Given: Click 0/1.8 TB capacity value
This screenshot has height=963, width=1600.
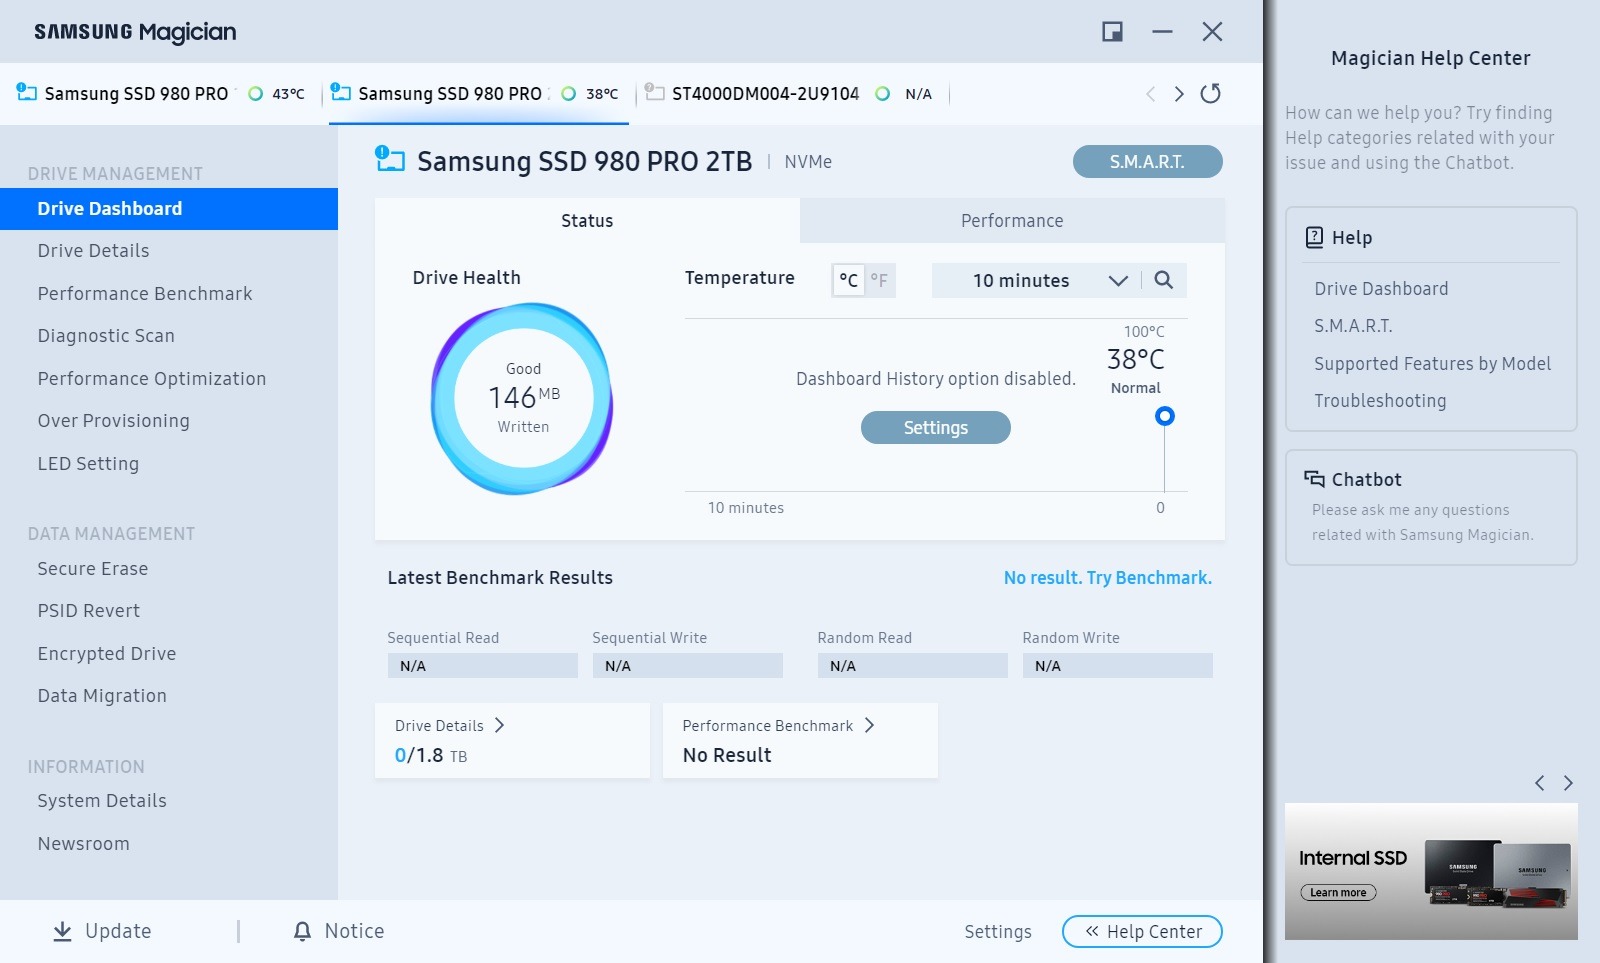Looking at the screenshot, I should [x=431, y=756].
